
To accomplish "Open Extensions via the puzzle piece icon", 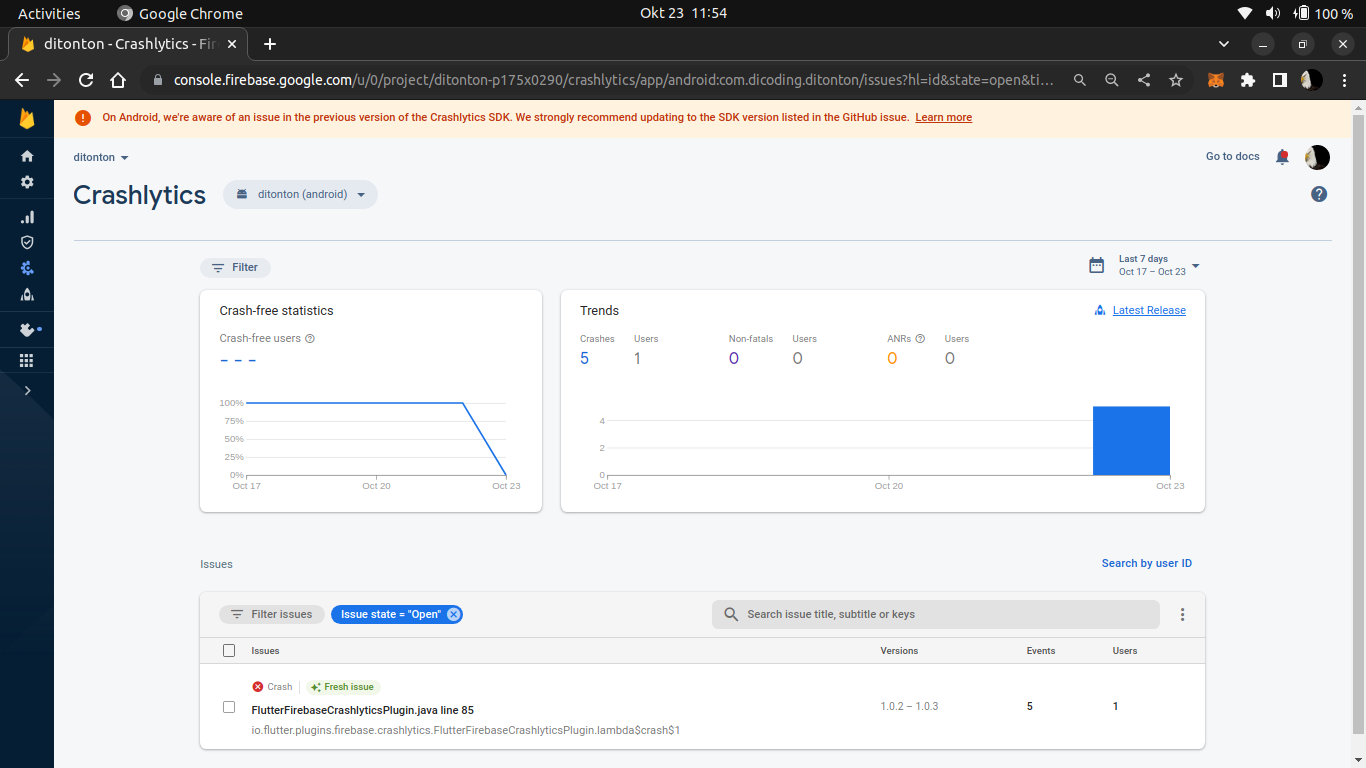I will pos(27,330).
